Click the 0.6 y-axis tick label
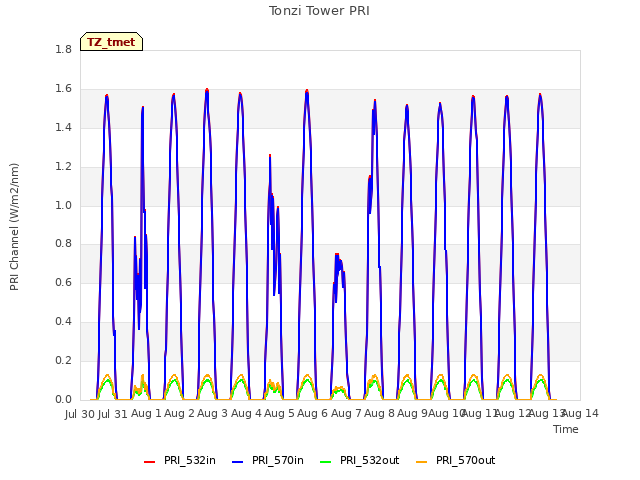This screenshot has width=640, height=480. (63, 282)
